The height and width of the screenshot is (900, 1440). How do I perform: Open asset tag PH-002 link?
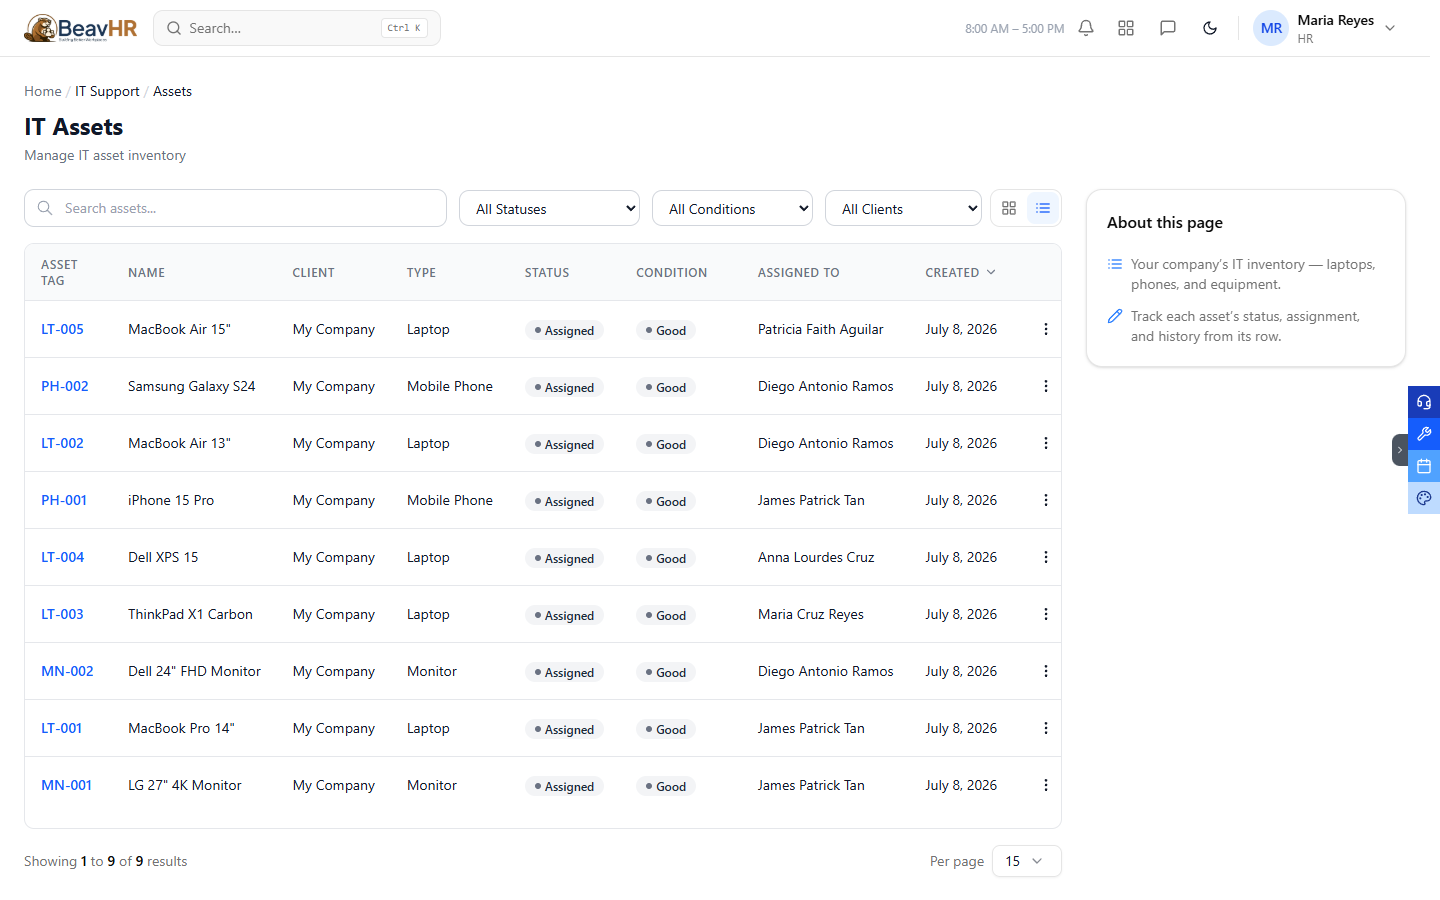(65, 386)
